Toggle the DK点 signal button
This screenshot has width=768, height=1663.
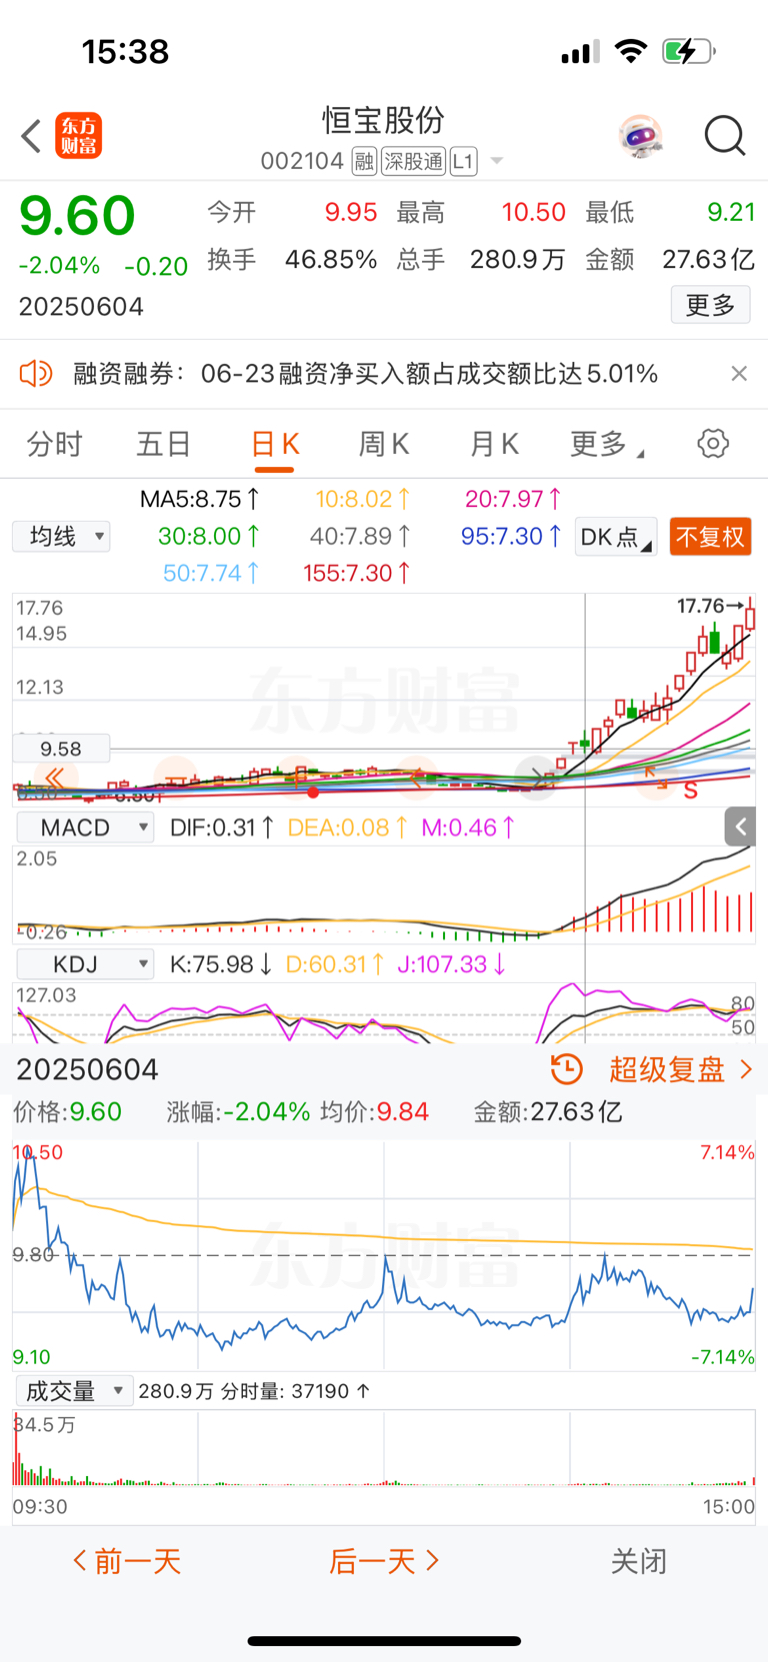[x=616, y=537]
